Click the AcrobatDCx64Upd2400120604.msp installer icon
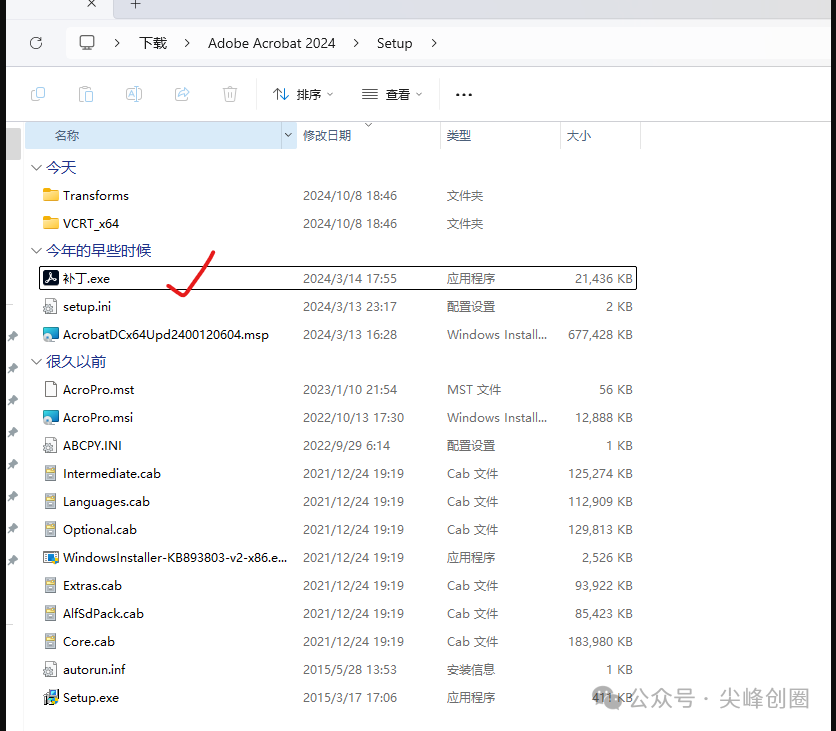 pyautogui.click(x=51, y=334)
